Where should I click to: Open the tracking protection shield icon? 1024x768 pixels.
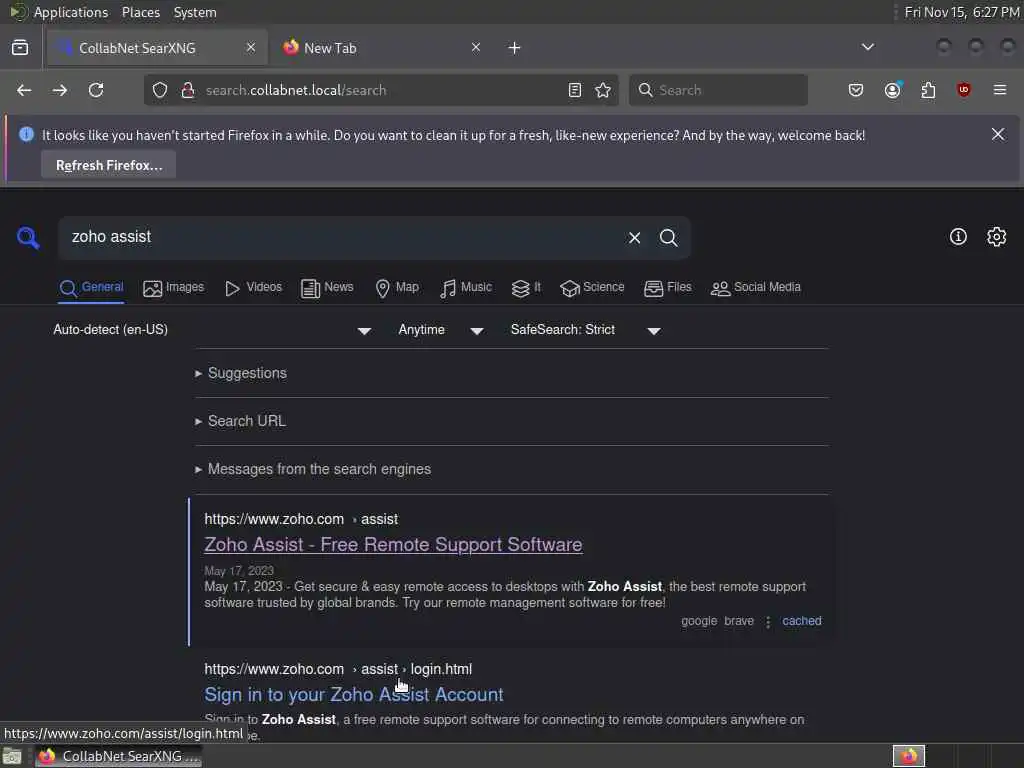pos(160,90)
